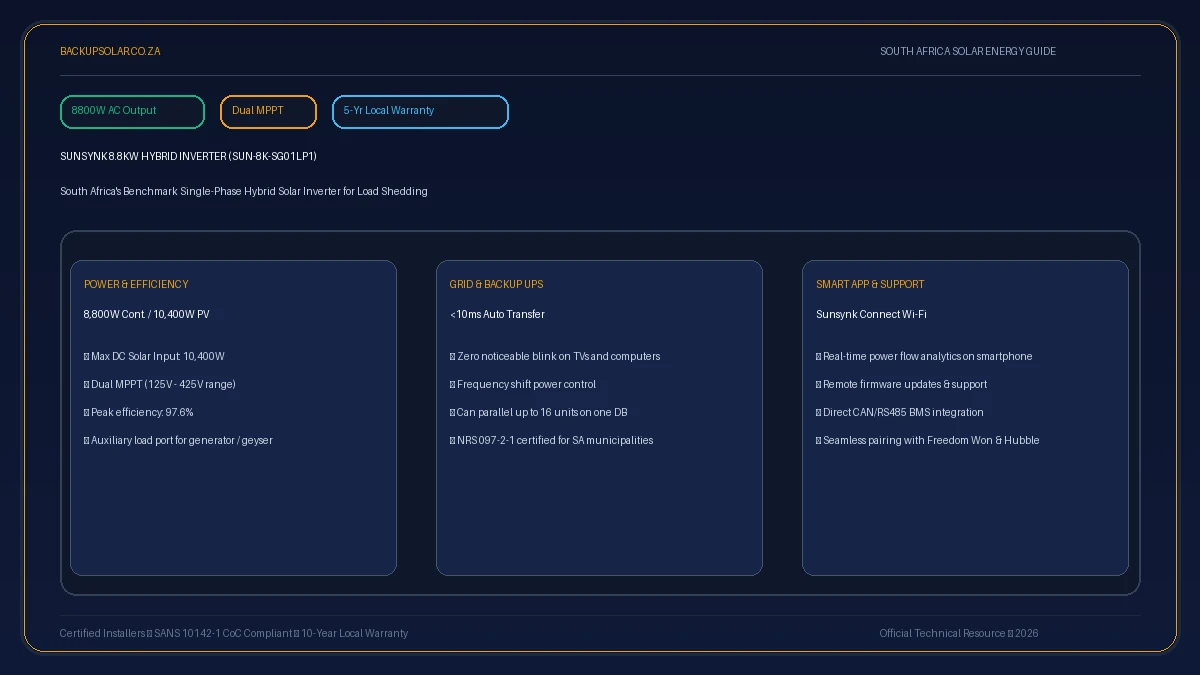
Task: Click the BACKUPSOLAR.CO.ZA site link
Action: point(110,51)
